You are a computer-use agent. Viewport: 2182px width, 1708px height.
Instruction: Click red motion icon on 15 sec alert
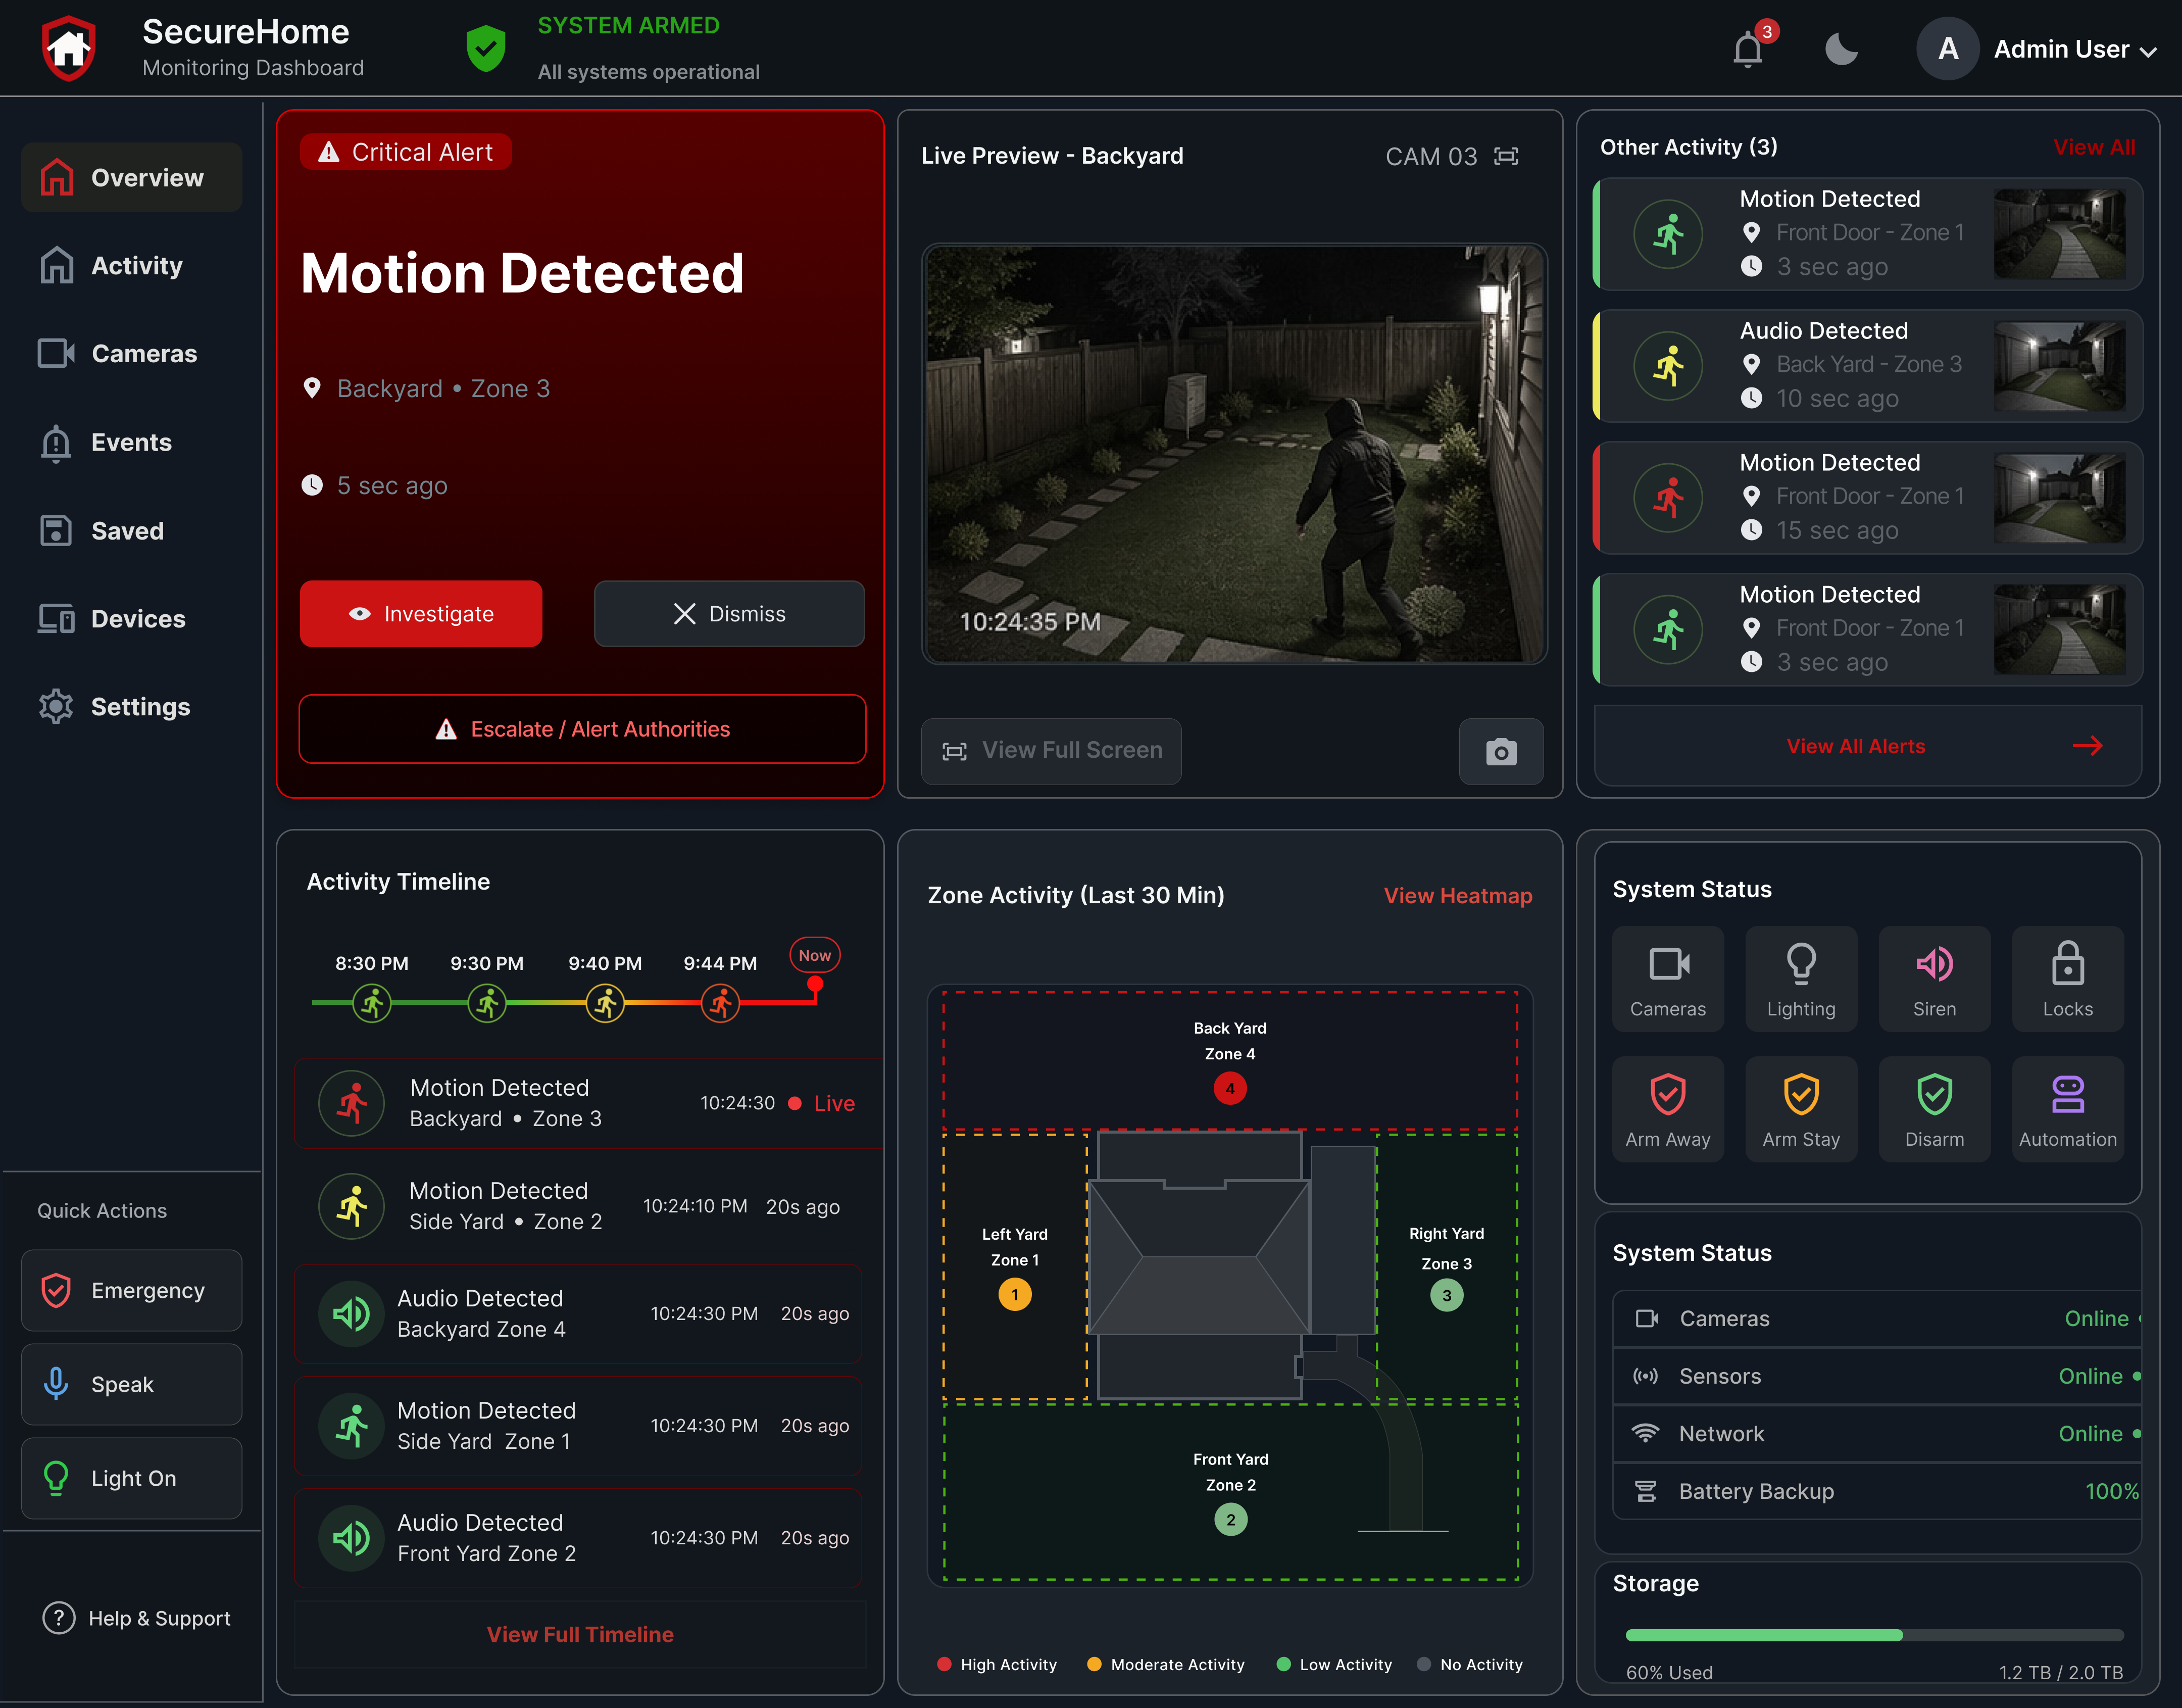tap(1668, 498)
